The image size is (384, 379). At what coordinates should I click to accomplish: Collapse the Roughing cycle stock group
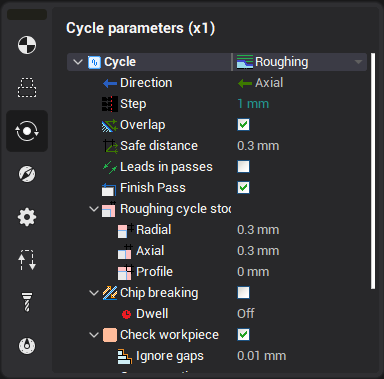94,209
